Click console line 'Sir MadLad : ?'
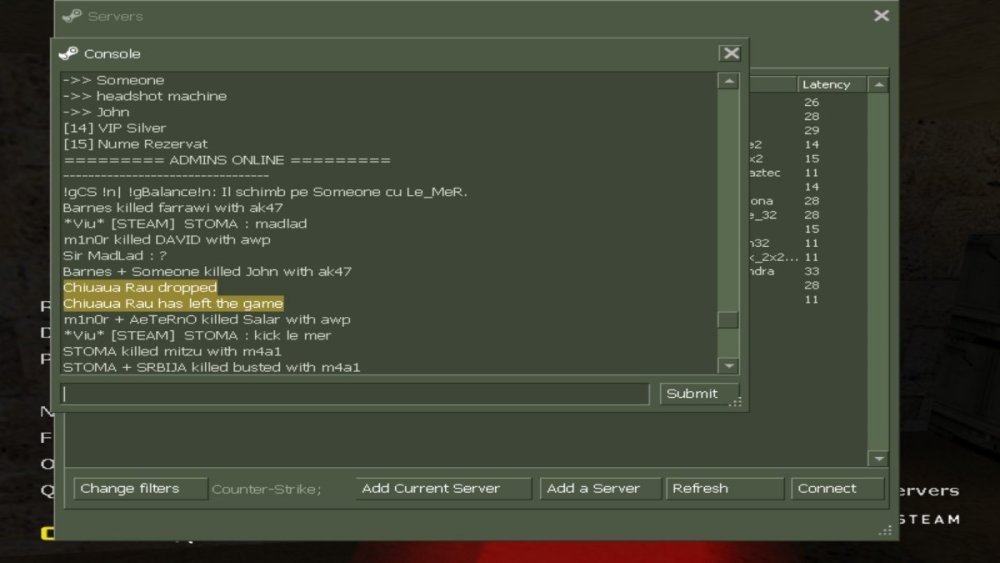The image size is (1000, 563). point(115,256)
